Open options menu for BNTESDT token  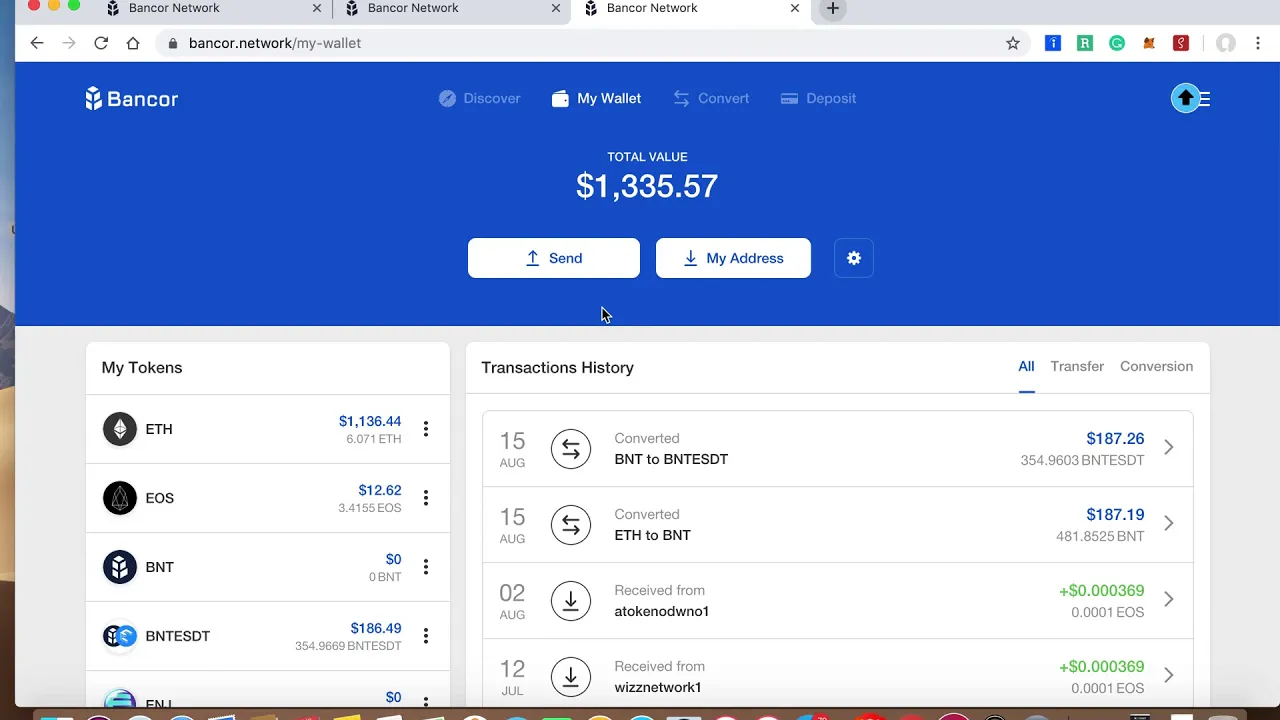tap(426, 636)
